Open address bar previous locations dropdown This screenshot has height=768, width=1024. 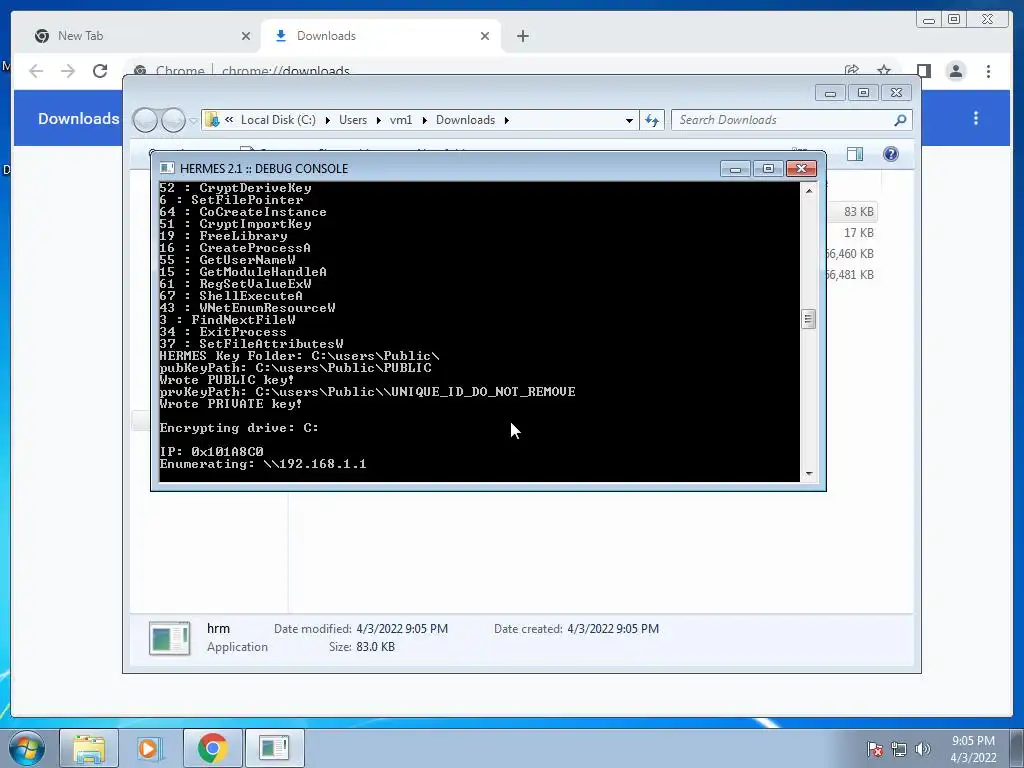629,120
